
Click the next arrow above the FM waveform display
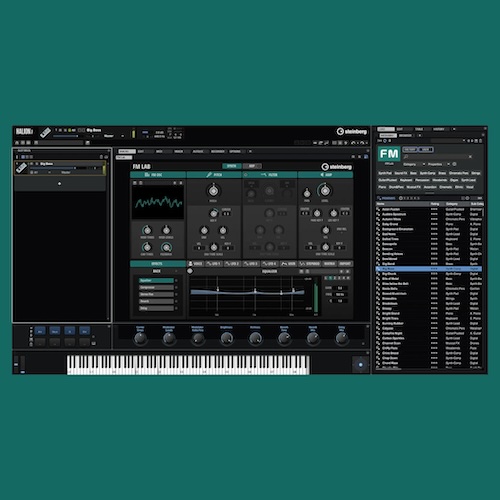coord(181,183)
